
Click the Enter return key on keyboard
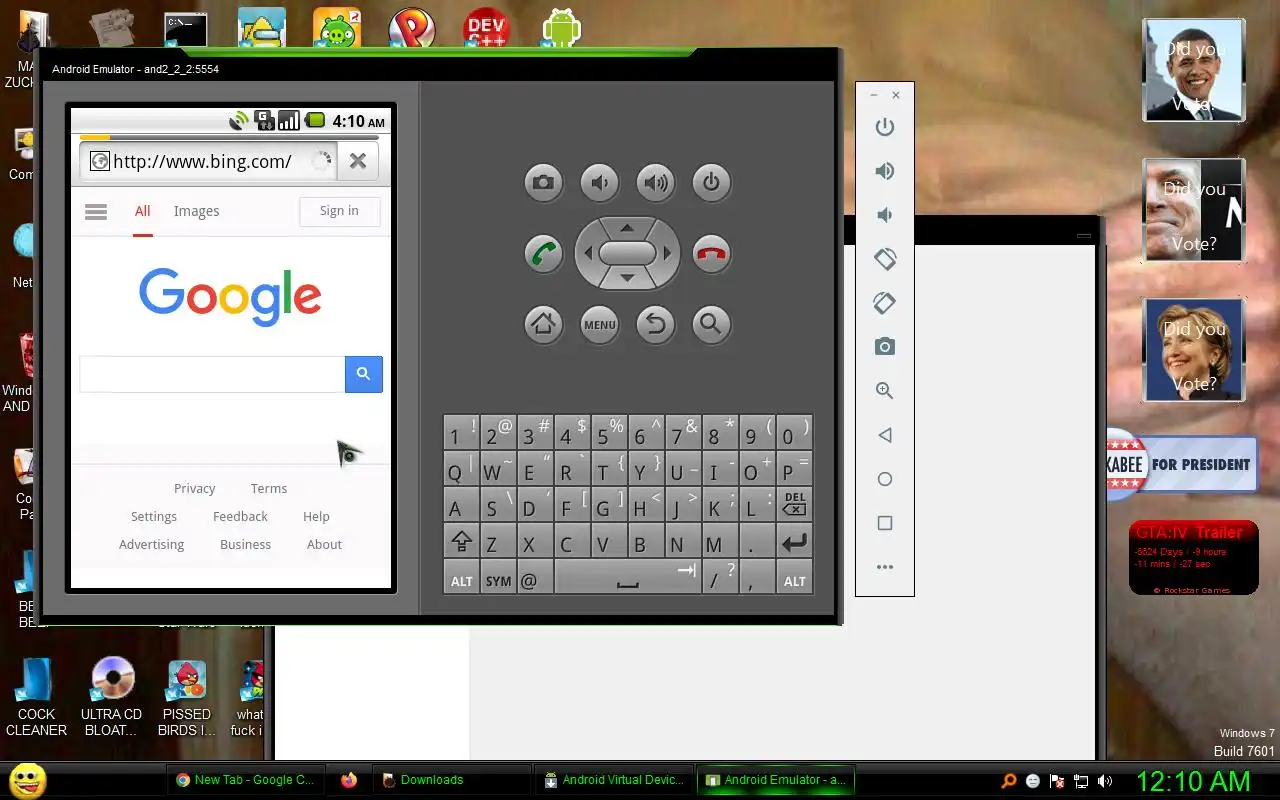[794, 542]
